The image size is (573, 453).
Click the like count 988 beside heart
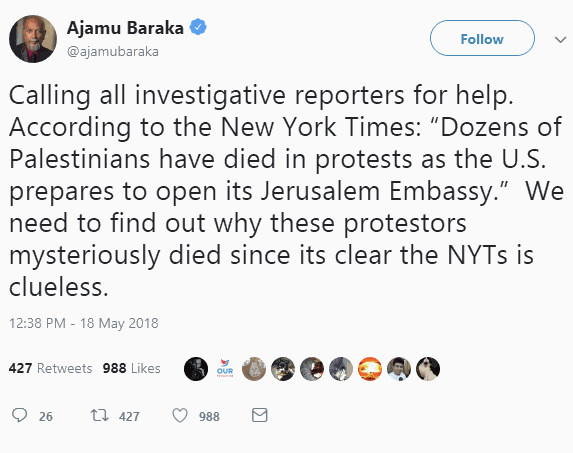(x=209, y=416)
